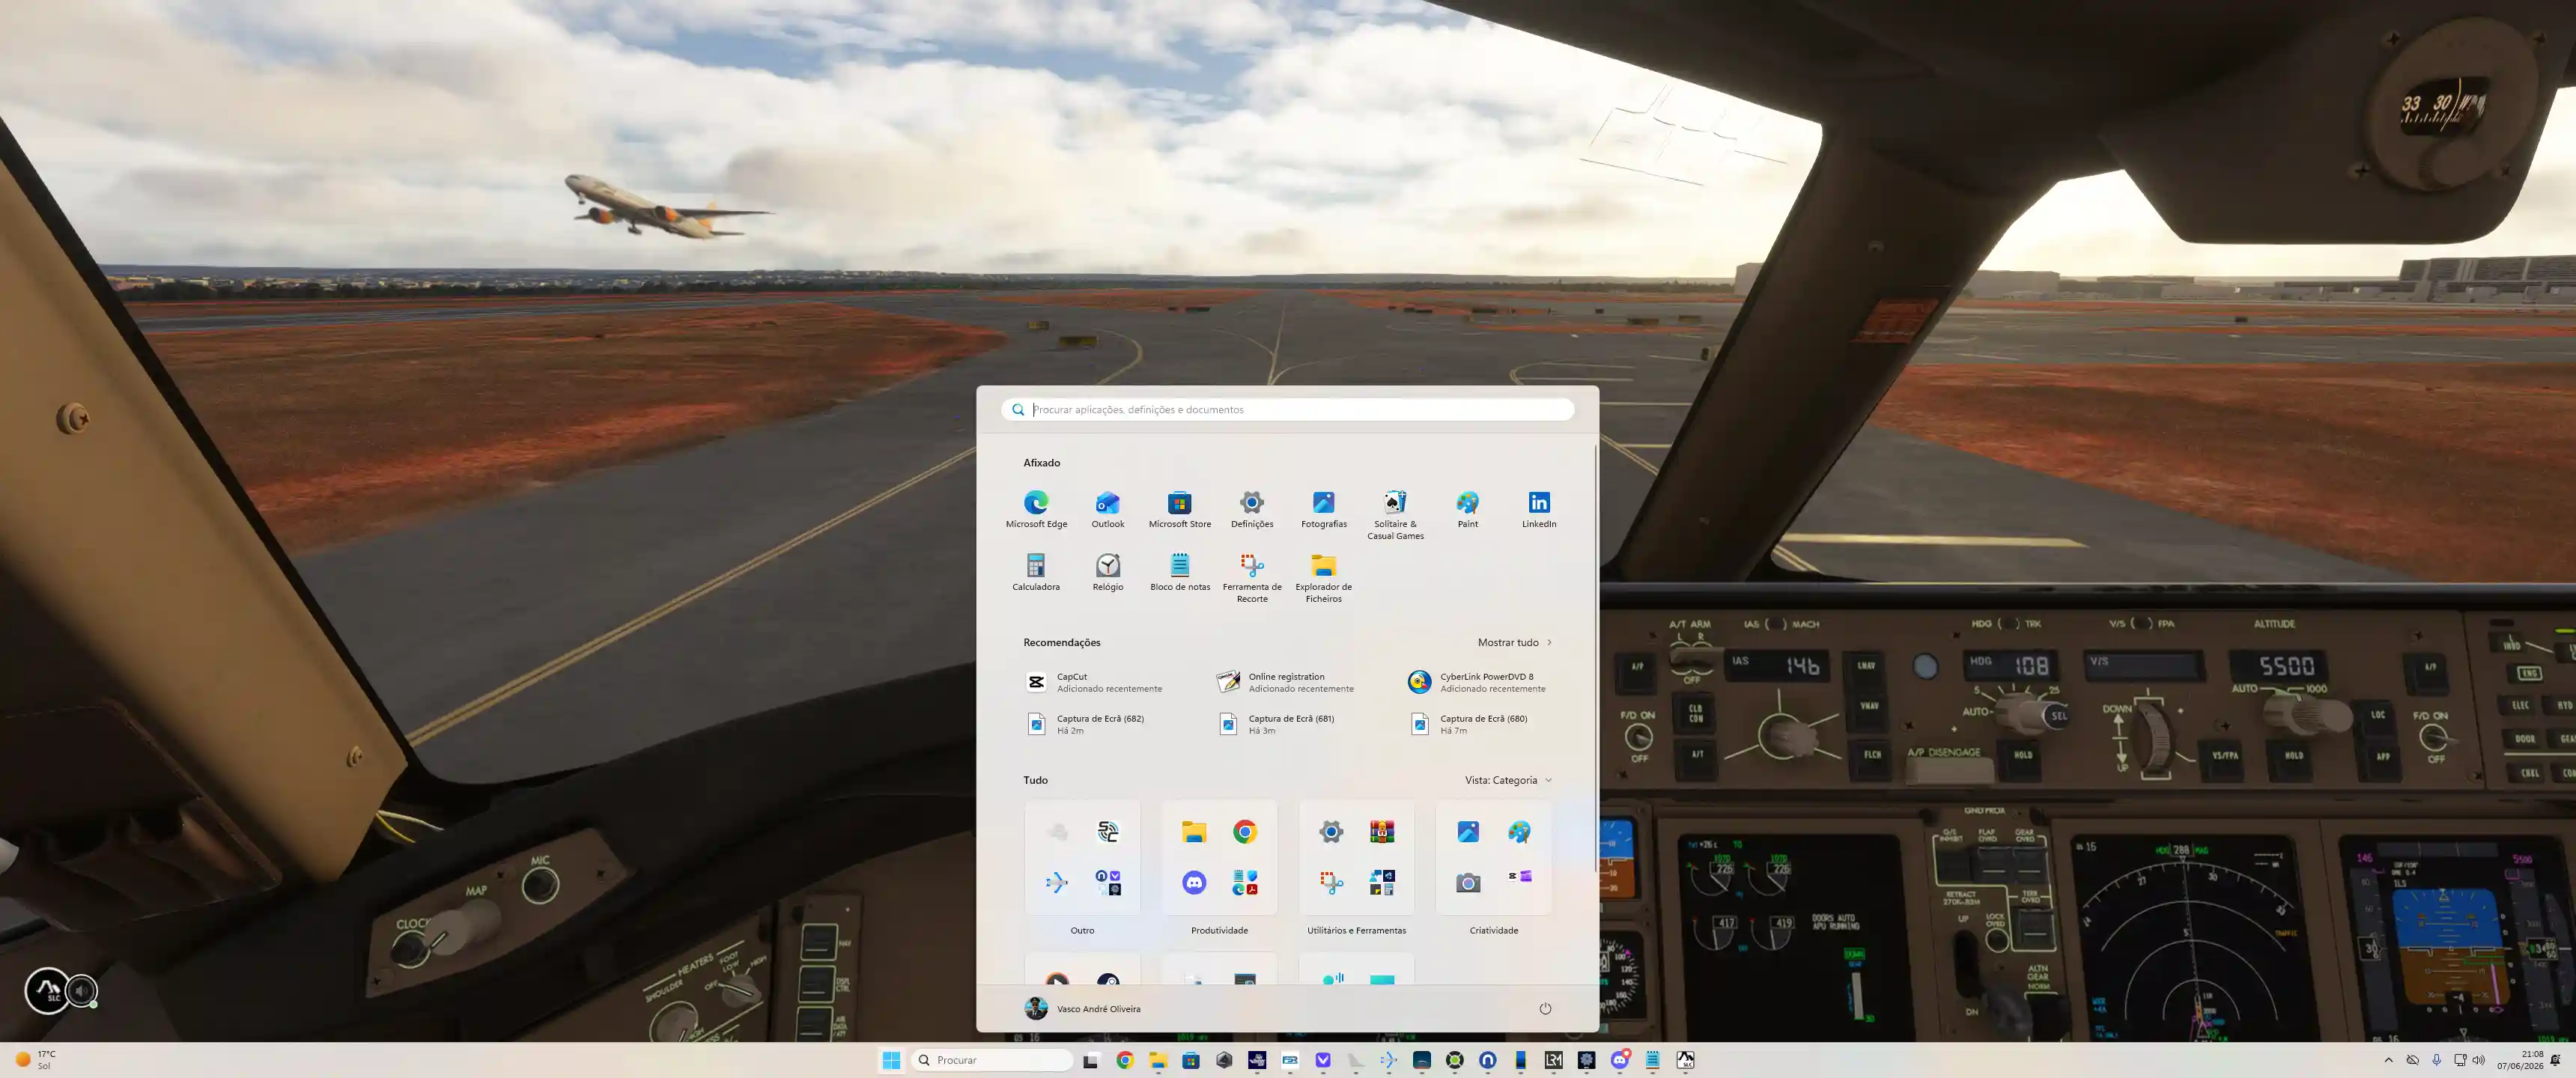Viewport: 2576px width, 1078px height.
Task: Expand Mostrar tudo recommendations
Action: pos(1515,642)
